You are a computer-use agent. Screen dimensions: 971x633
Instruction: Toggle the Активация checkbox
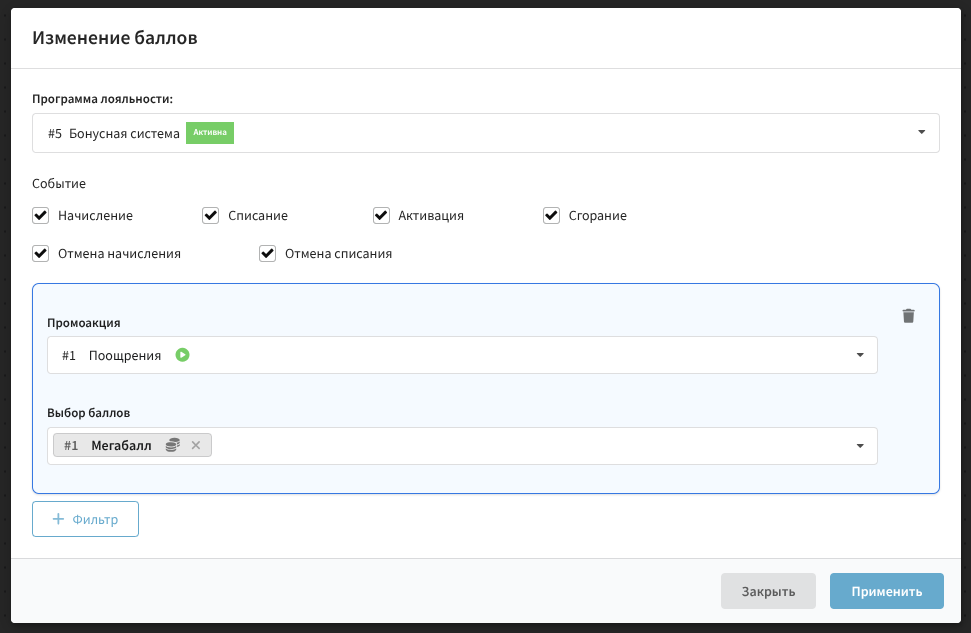(x=381, y=215)
